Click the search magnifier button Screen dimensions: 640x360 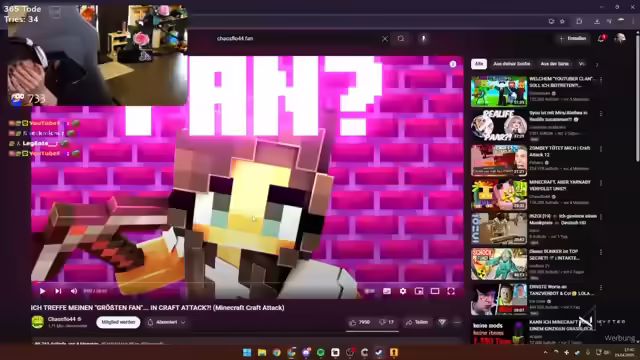tap(401, 39)
